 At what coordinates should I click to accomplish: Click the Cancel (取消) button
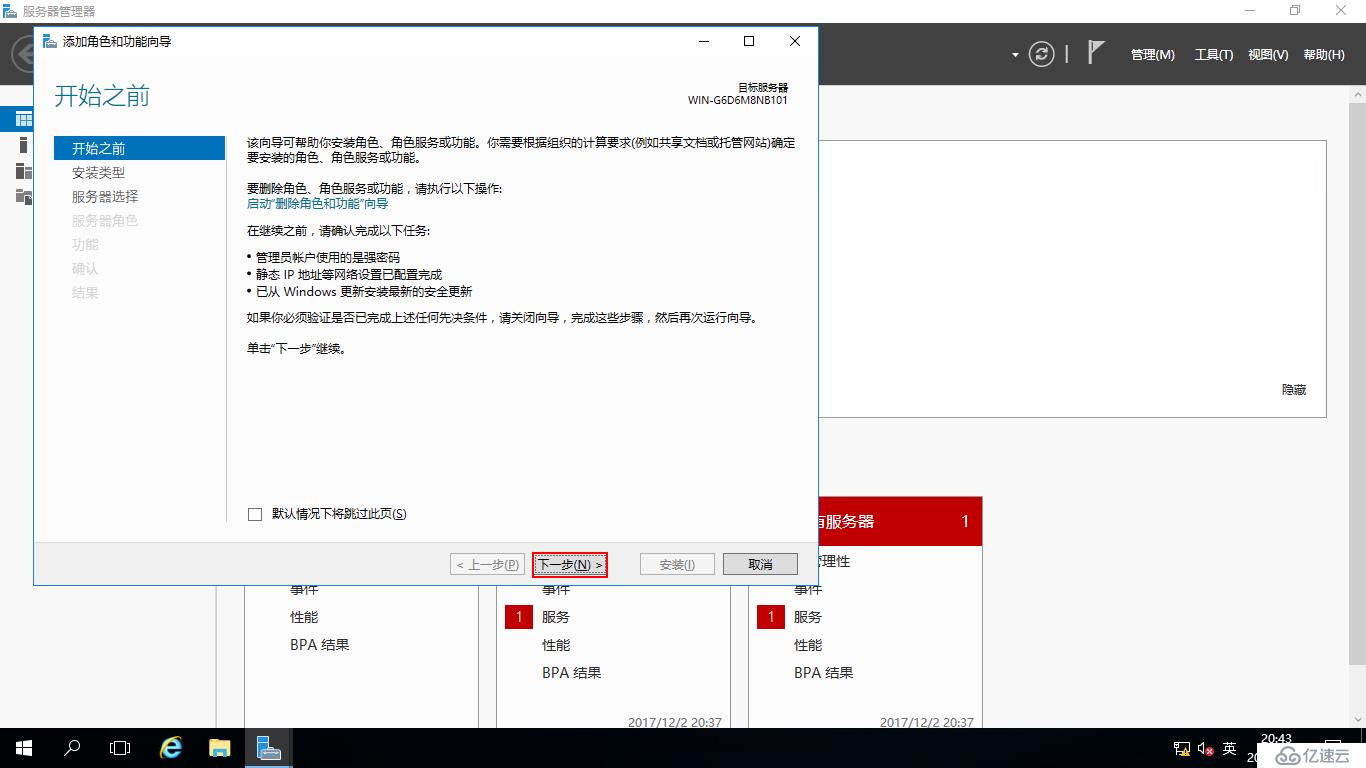760,565
